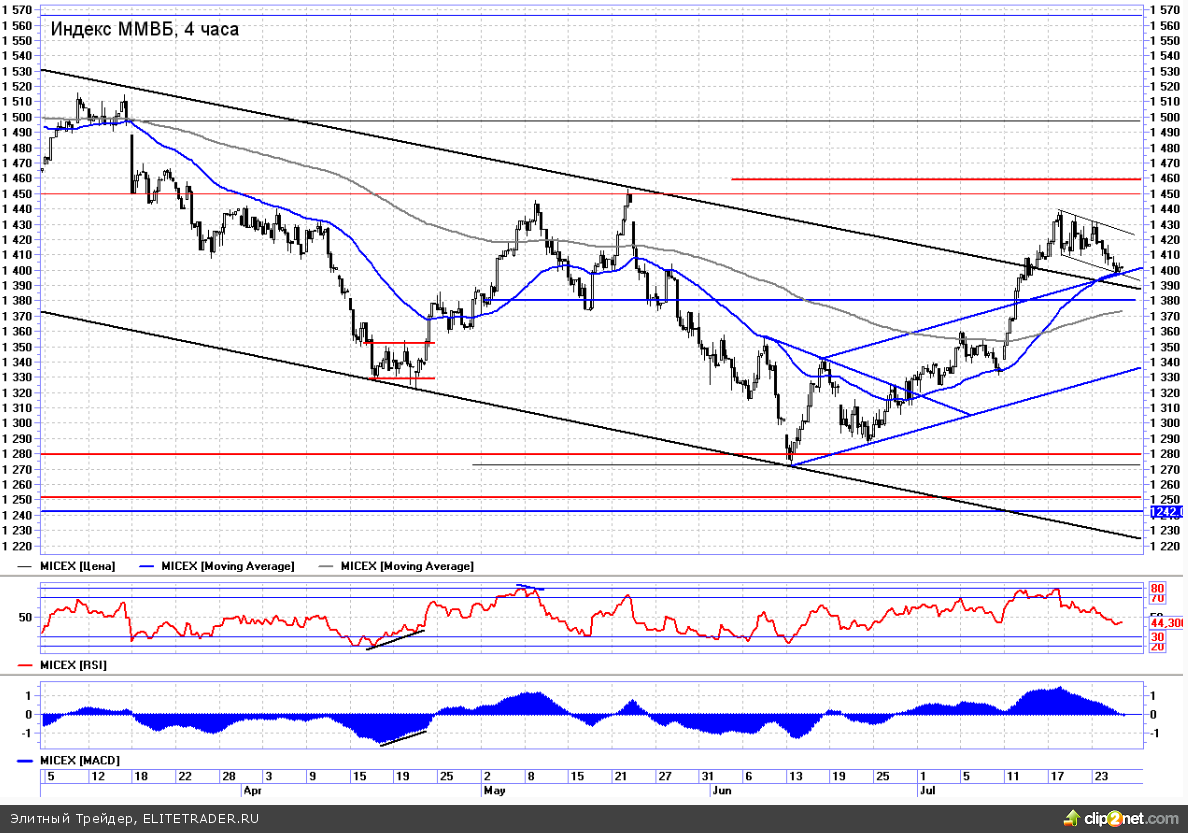
Task: Click the 50 label left of RSI panel
Action: click(x=26, y=618)
